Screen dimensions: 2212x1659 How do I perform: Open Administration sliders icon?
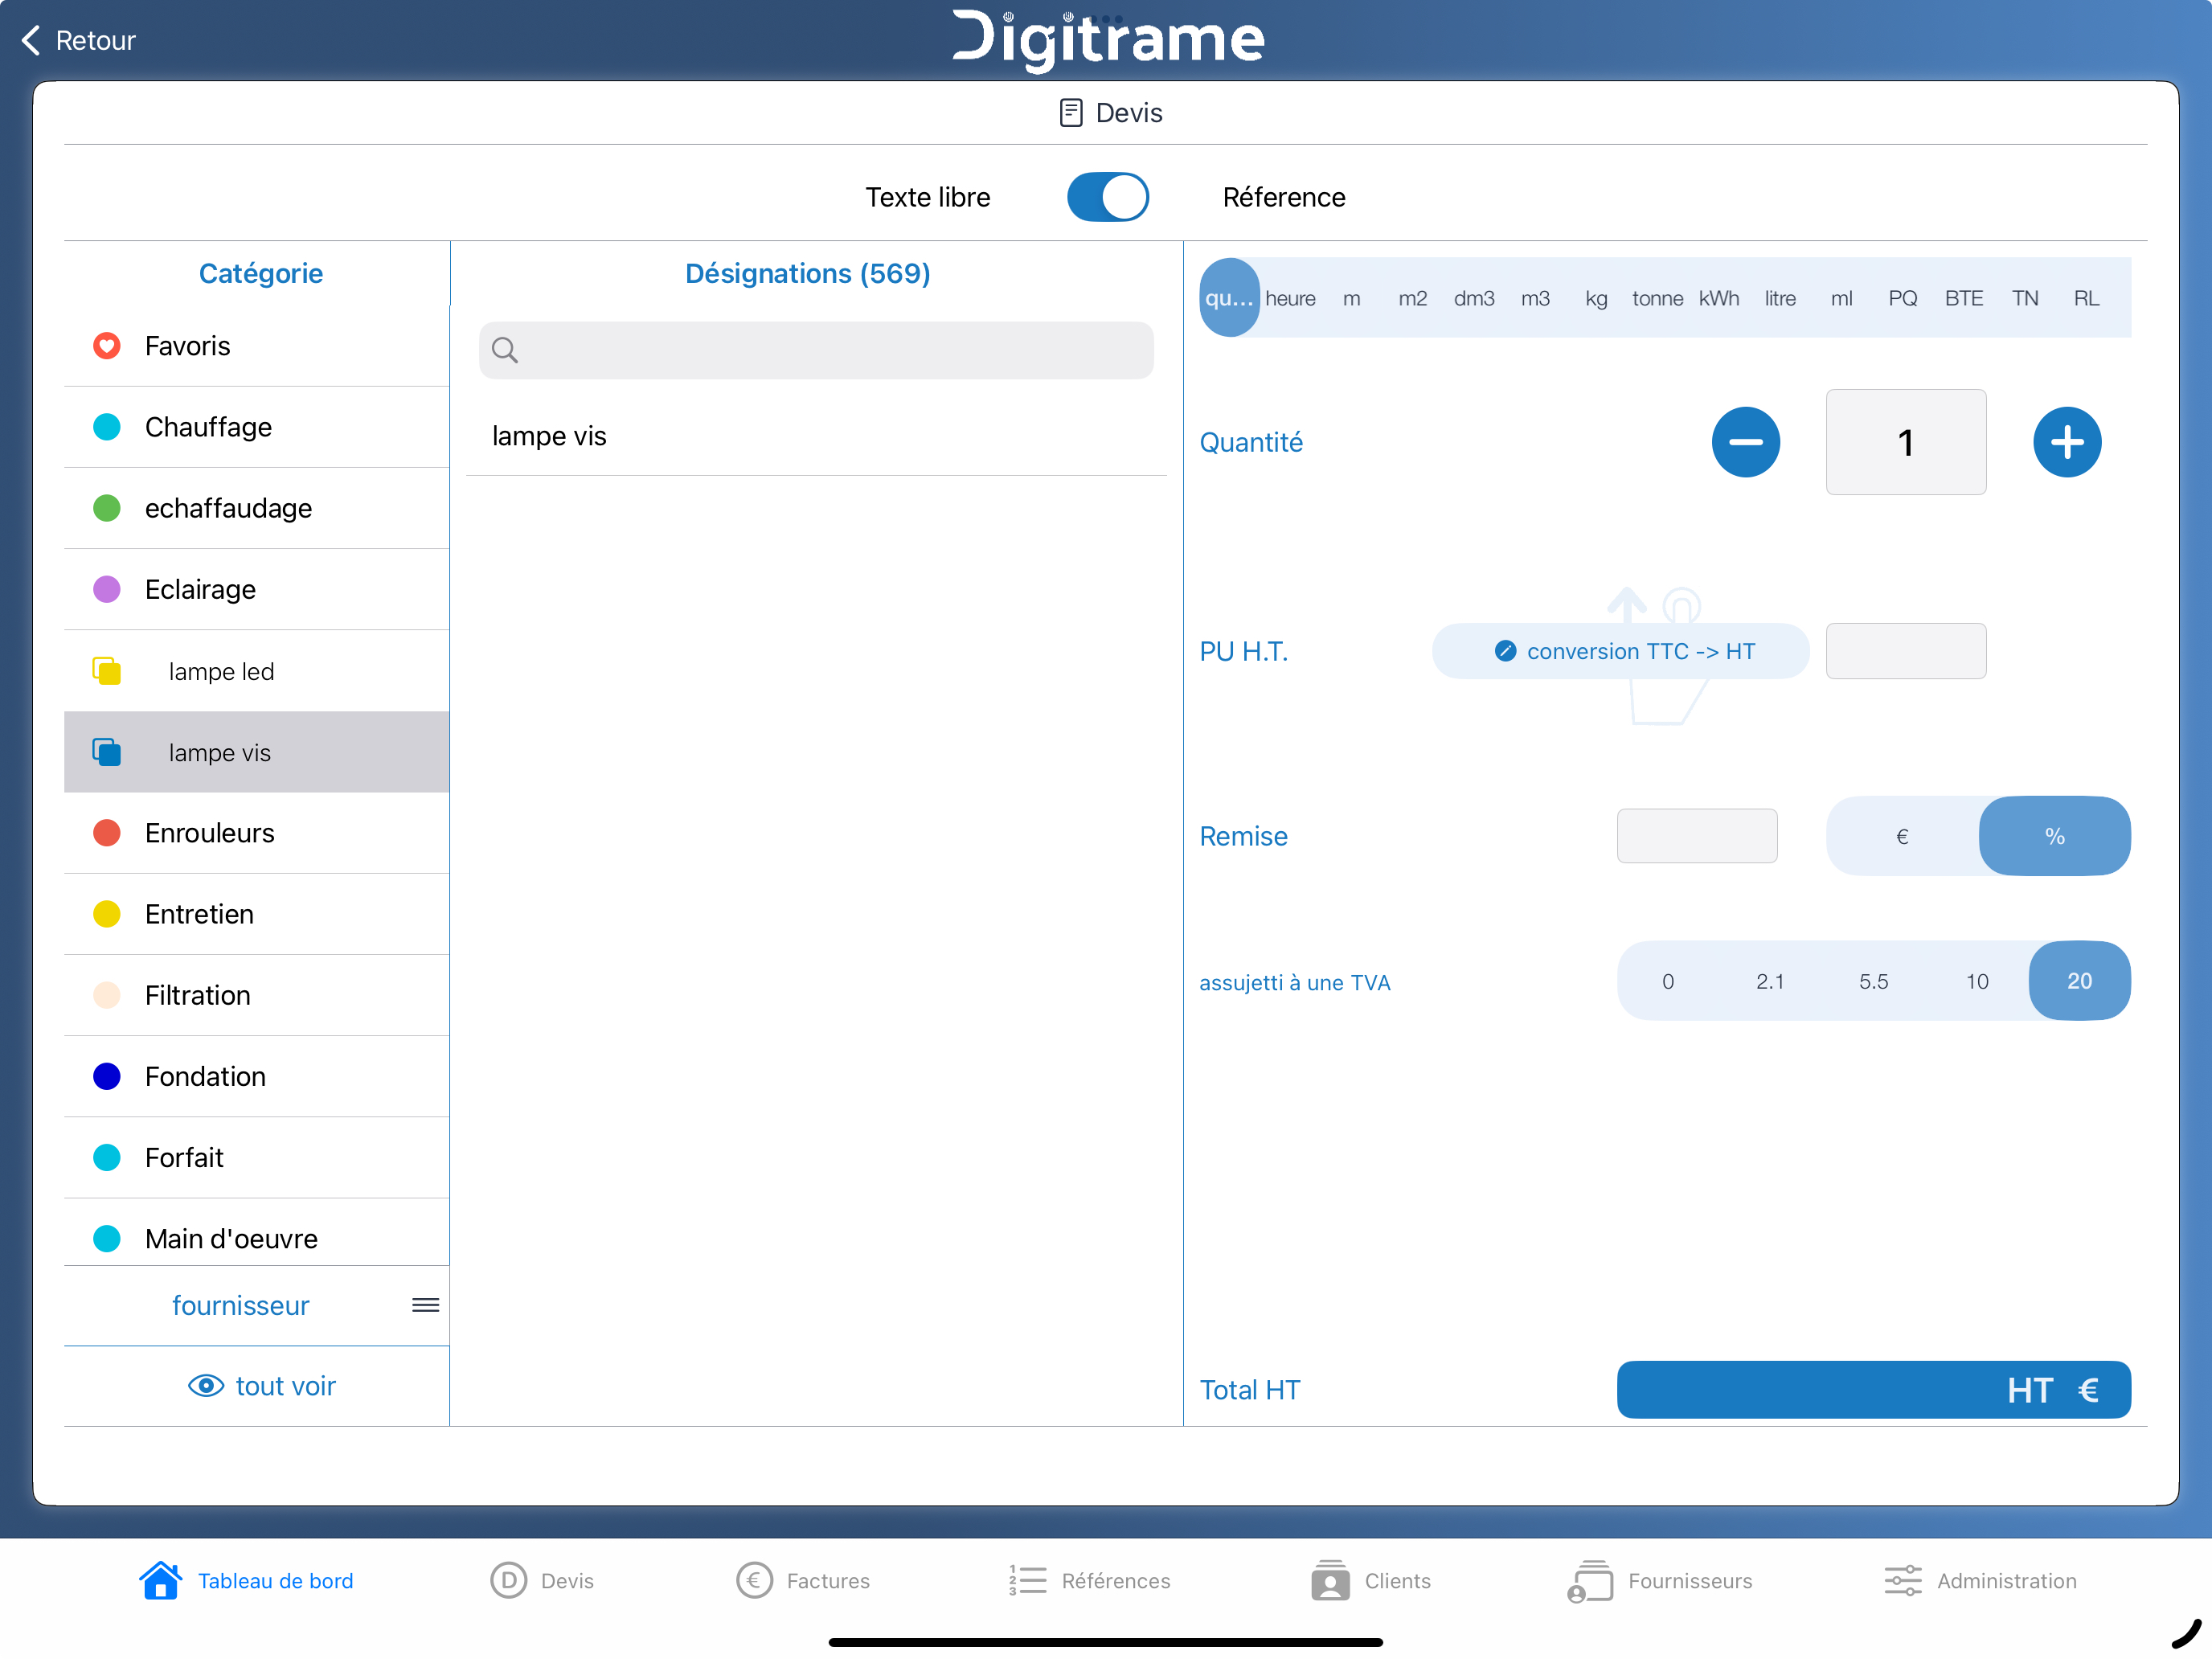pos(1902,1580)
